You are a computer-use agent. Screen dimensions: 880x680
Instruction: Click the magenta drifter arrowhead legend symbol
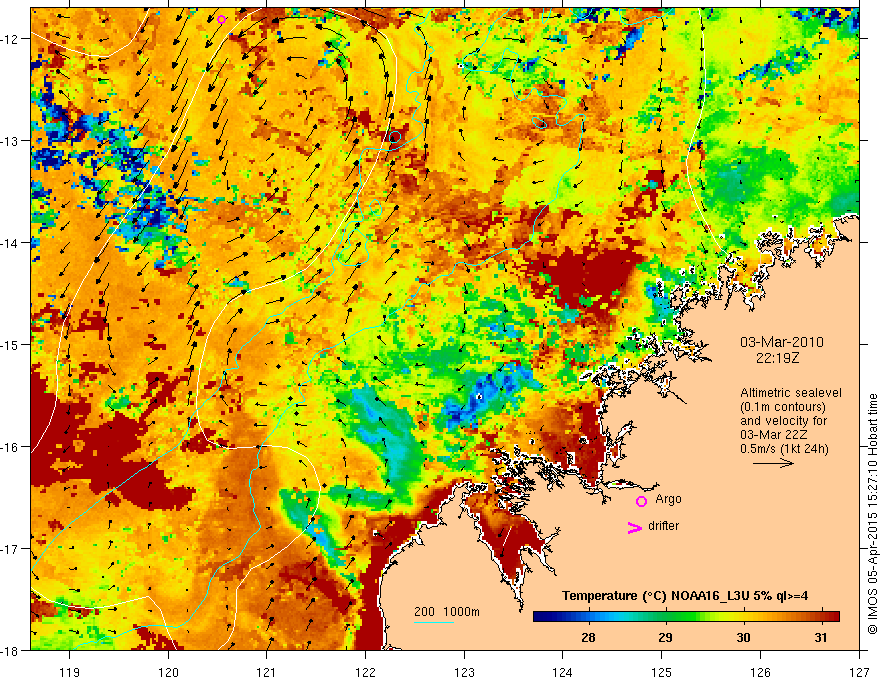pos(634,527)
